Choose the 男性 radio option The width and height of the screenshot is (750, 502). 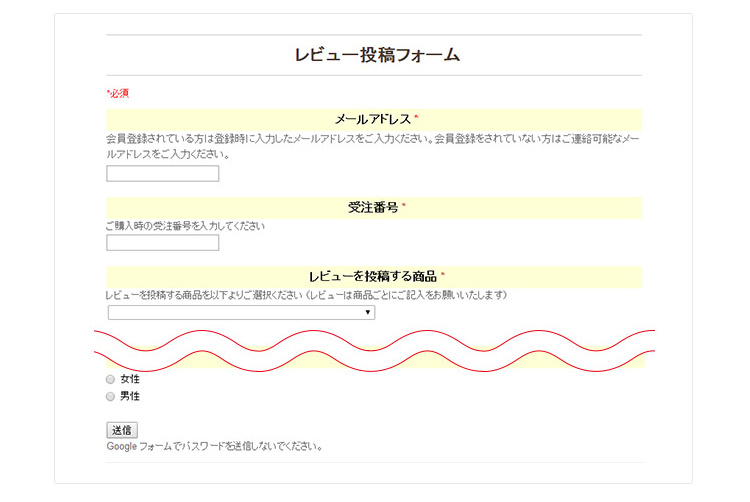pyautogui.click(x=110, y=396)
